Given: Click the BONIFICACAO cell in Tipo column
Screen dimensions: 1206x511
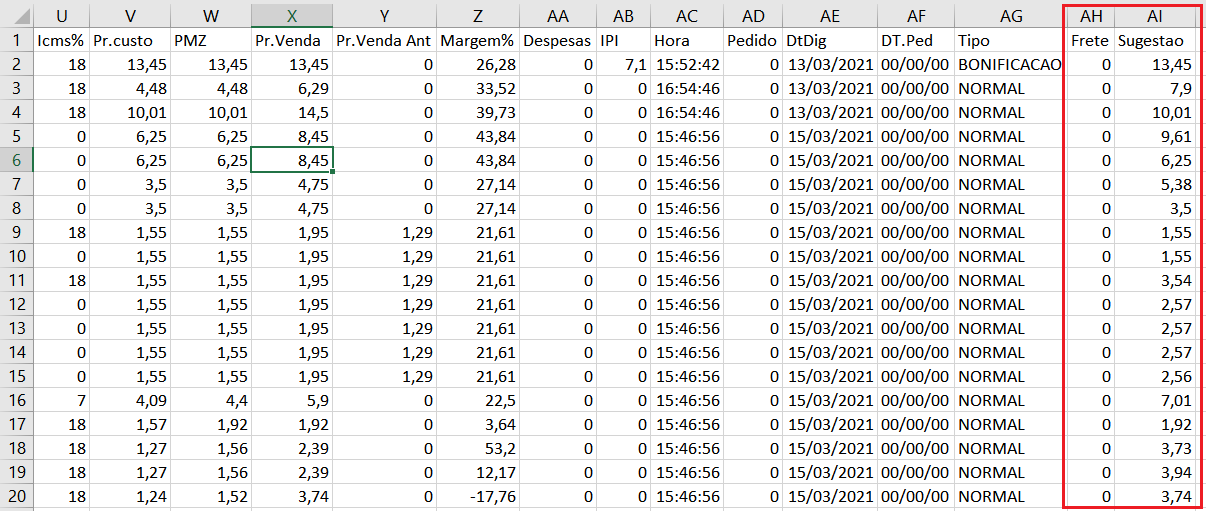Looking at the screenshot, I should [x=1011, y=64].
